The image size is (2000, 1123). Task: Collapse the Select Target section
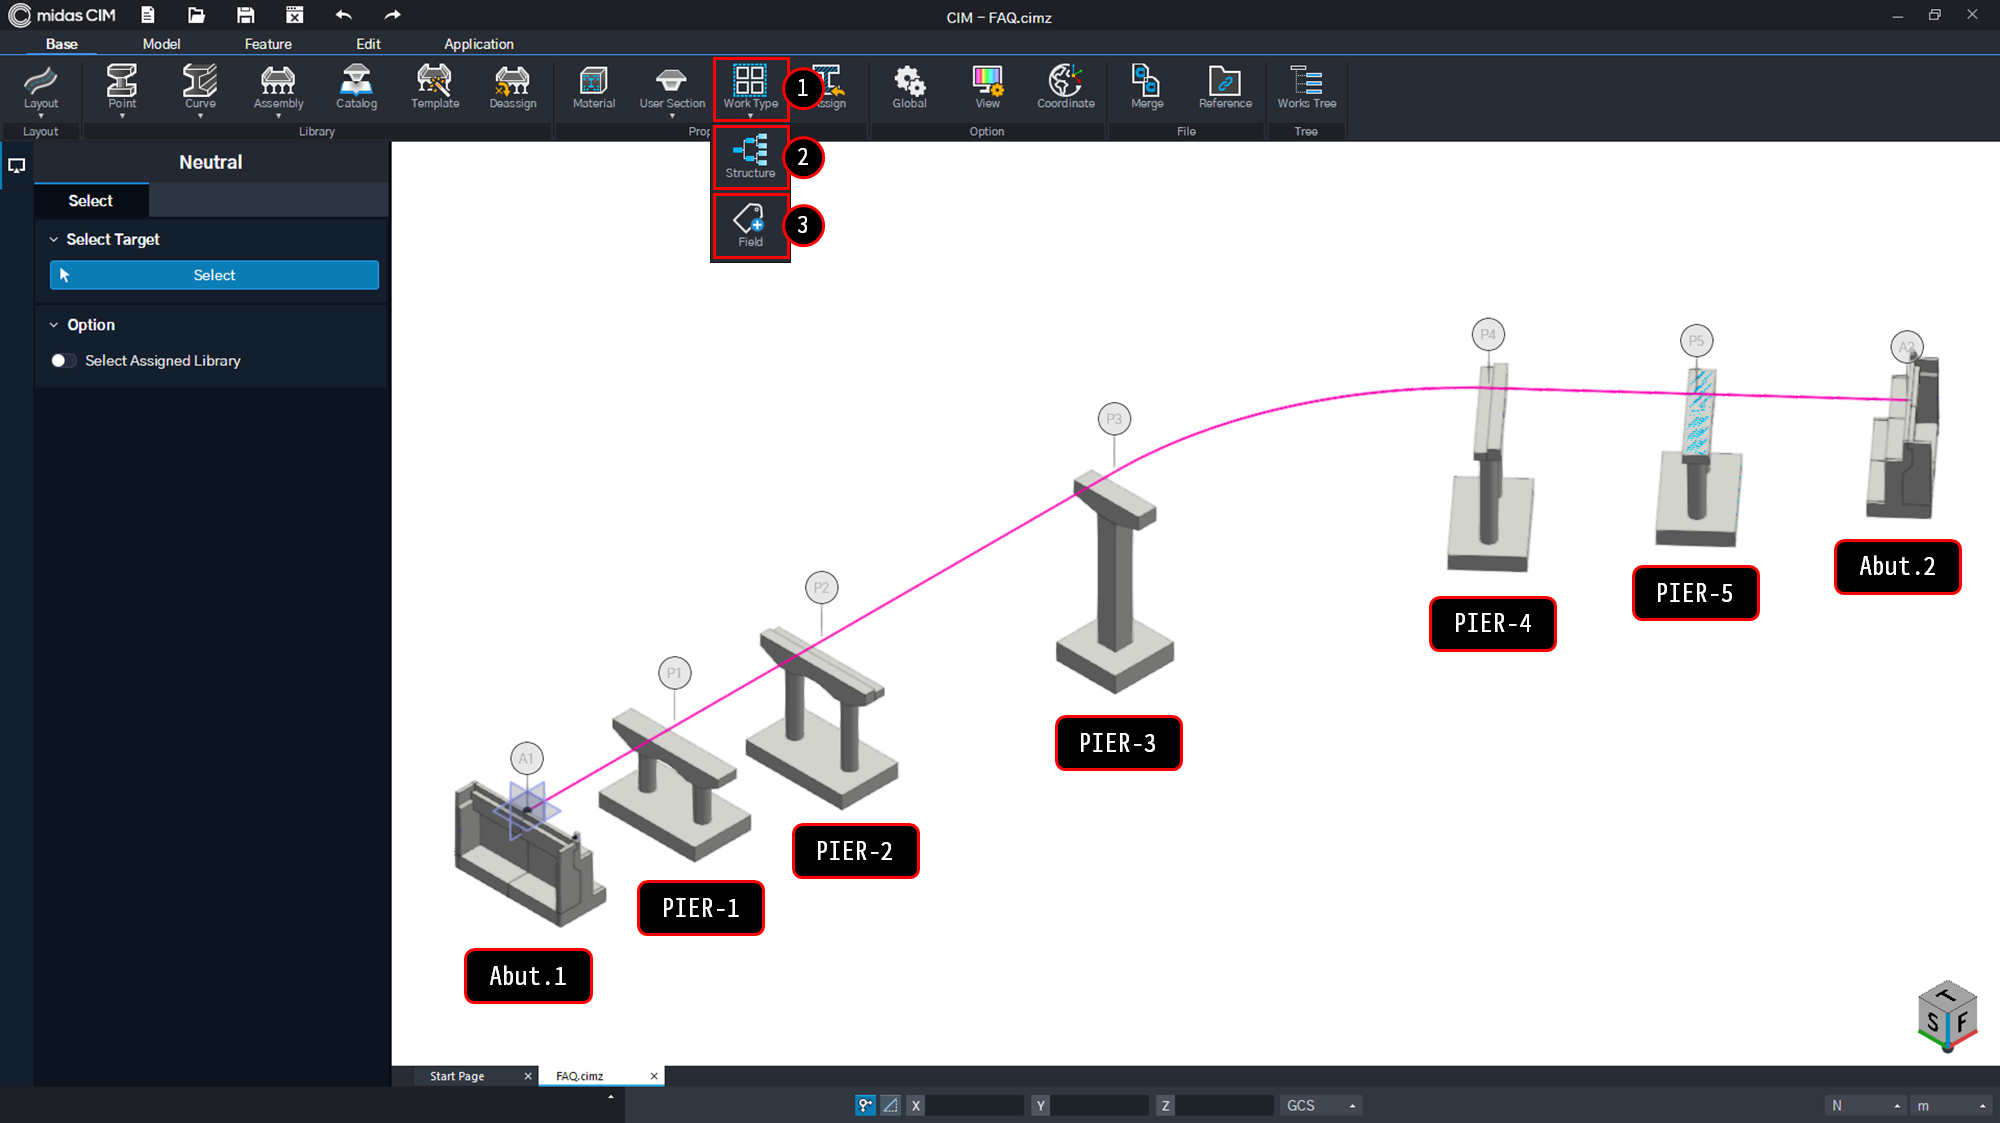55,239
